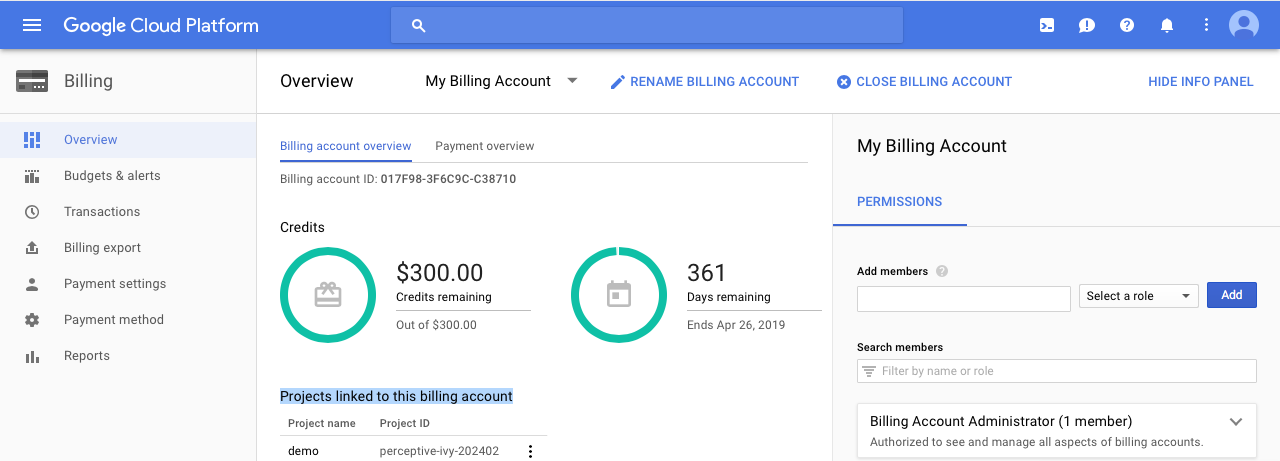Go to Overview in sidebar
The image size is (1280, 461).
(x=91, y=140)
